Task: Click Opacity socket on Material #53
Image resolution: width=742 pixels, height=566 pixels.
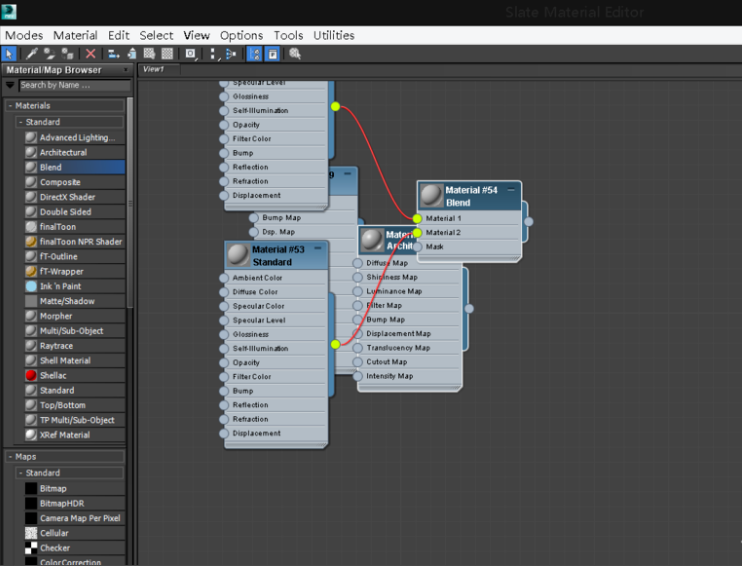Action: point(224,363)
